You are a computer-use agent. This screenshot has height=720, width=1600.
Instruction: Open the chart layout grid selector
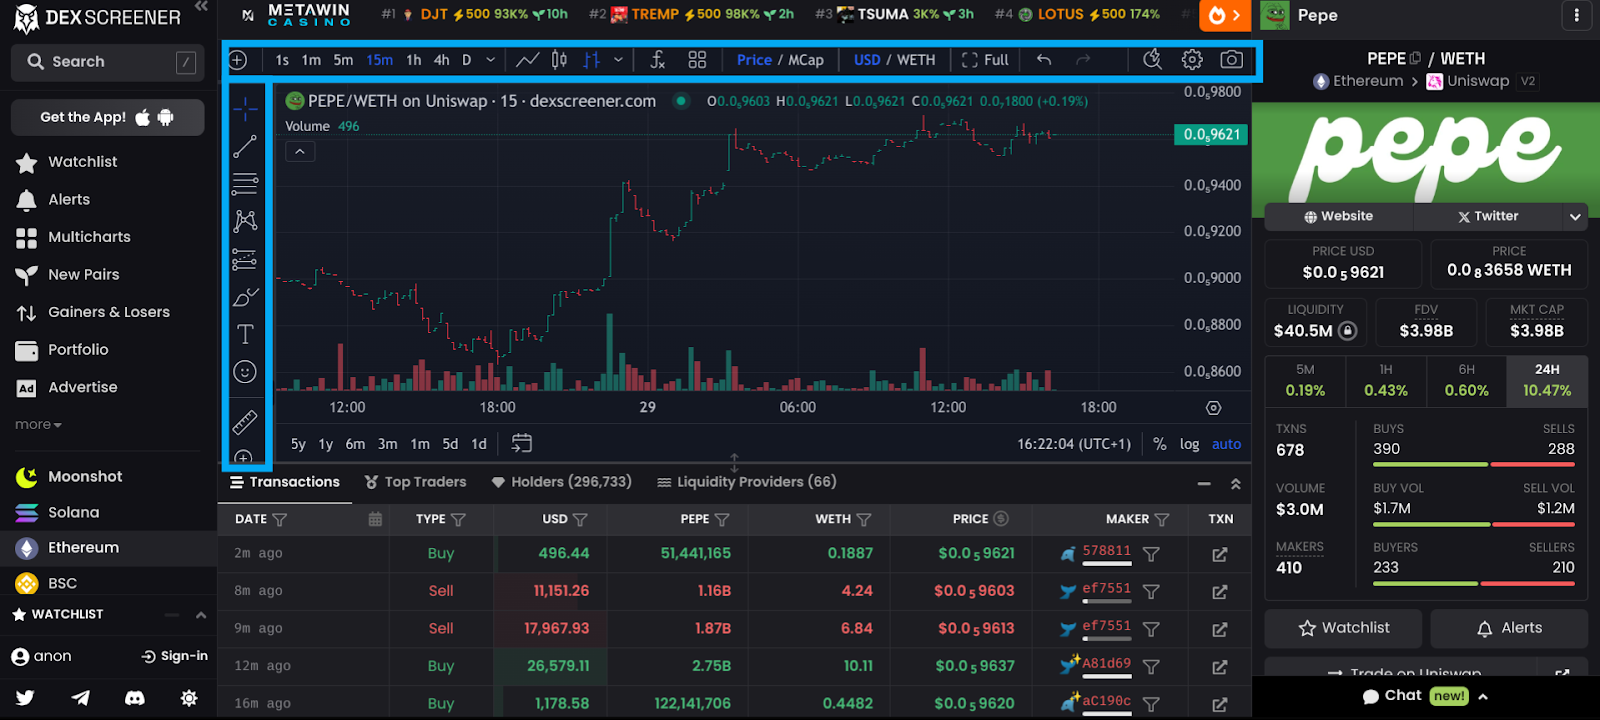[x=697, y=60]
